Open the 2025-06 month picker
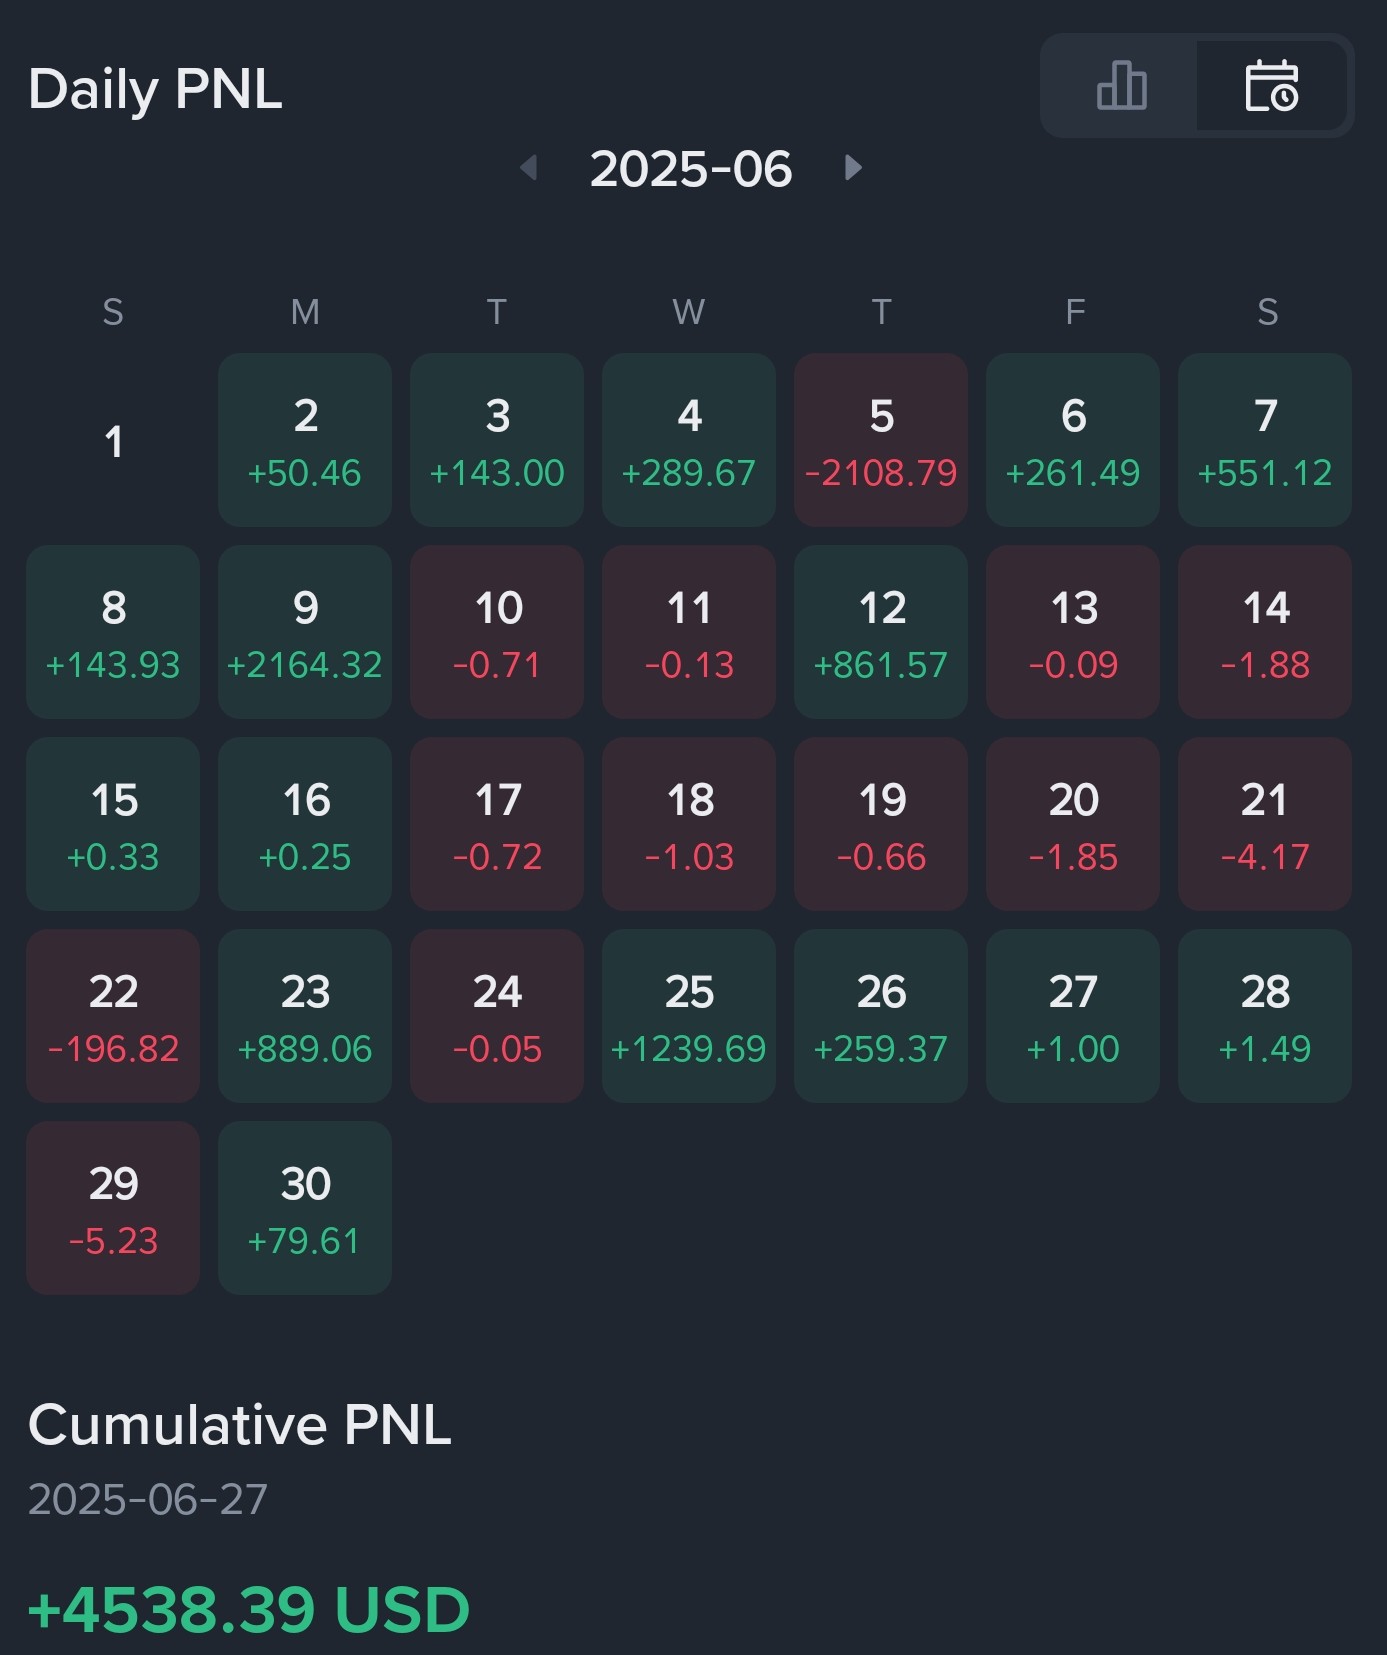 pos(690,169)
